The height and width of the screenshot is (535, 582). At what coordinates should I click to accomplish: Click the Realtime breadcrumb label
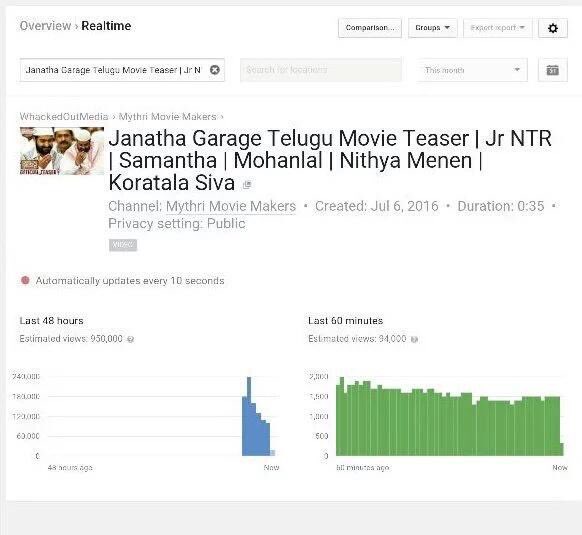point(106,26)
